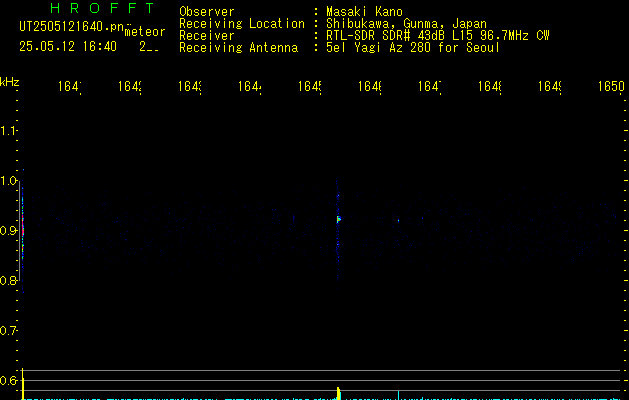Screen dimensions: 629x400
Task: Click the 1650 time axis label
Action: 611,86
